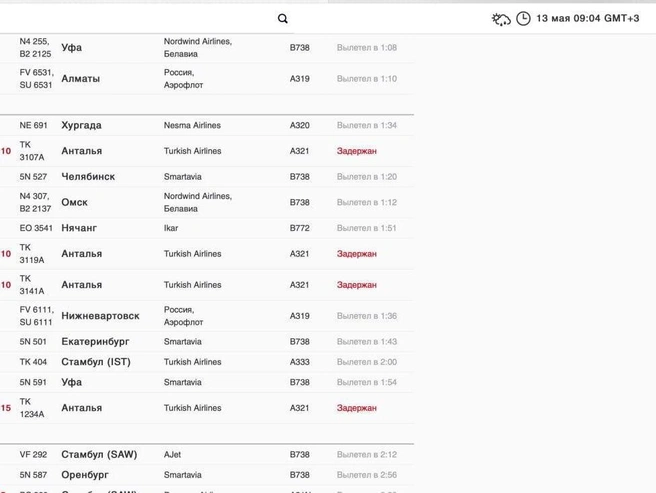
Task: Open FV 6531 Алматы flight row
Action: pyautogui.click(x=207, y=79)
